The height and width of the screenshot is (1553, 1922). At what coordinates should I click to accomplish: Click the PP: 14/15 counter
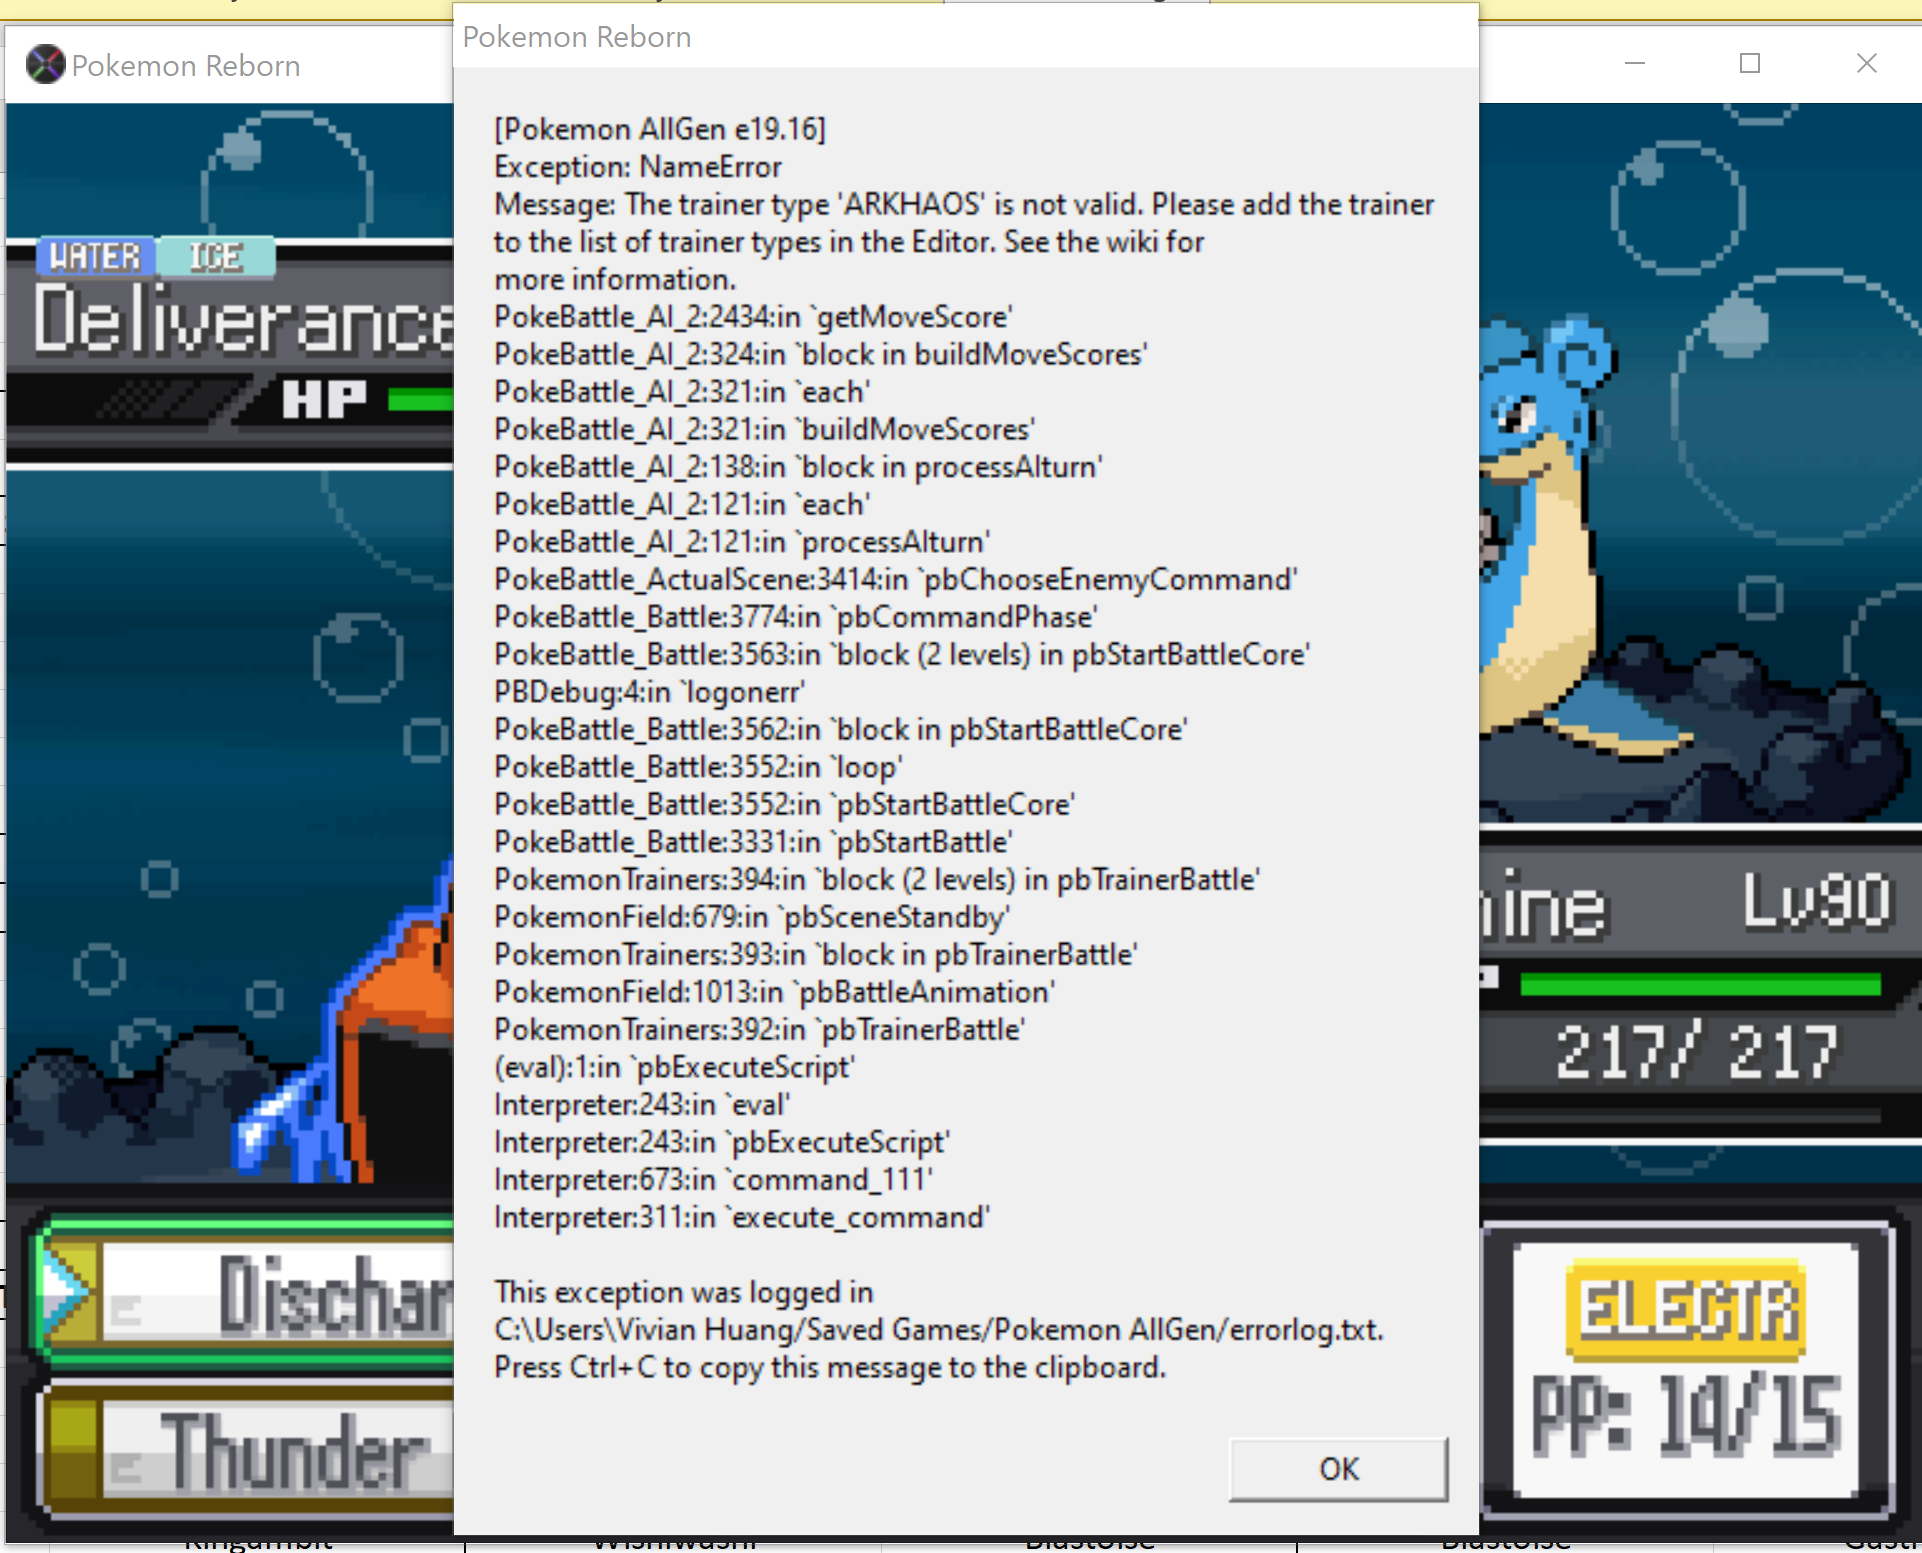click(x=1686, y=1414)
